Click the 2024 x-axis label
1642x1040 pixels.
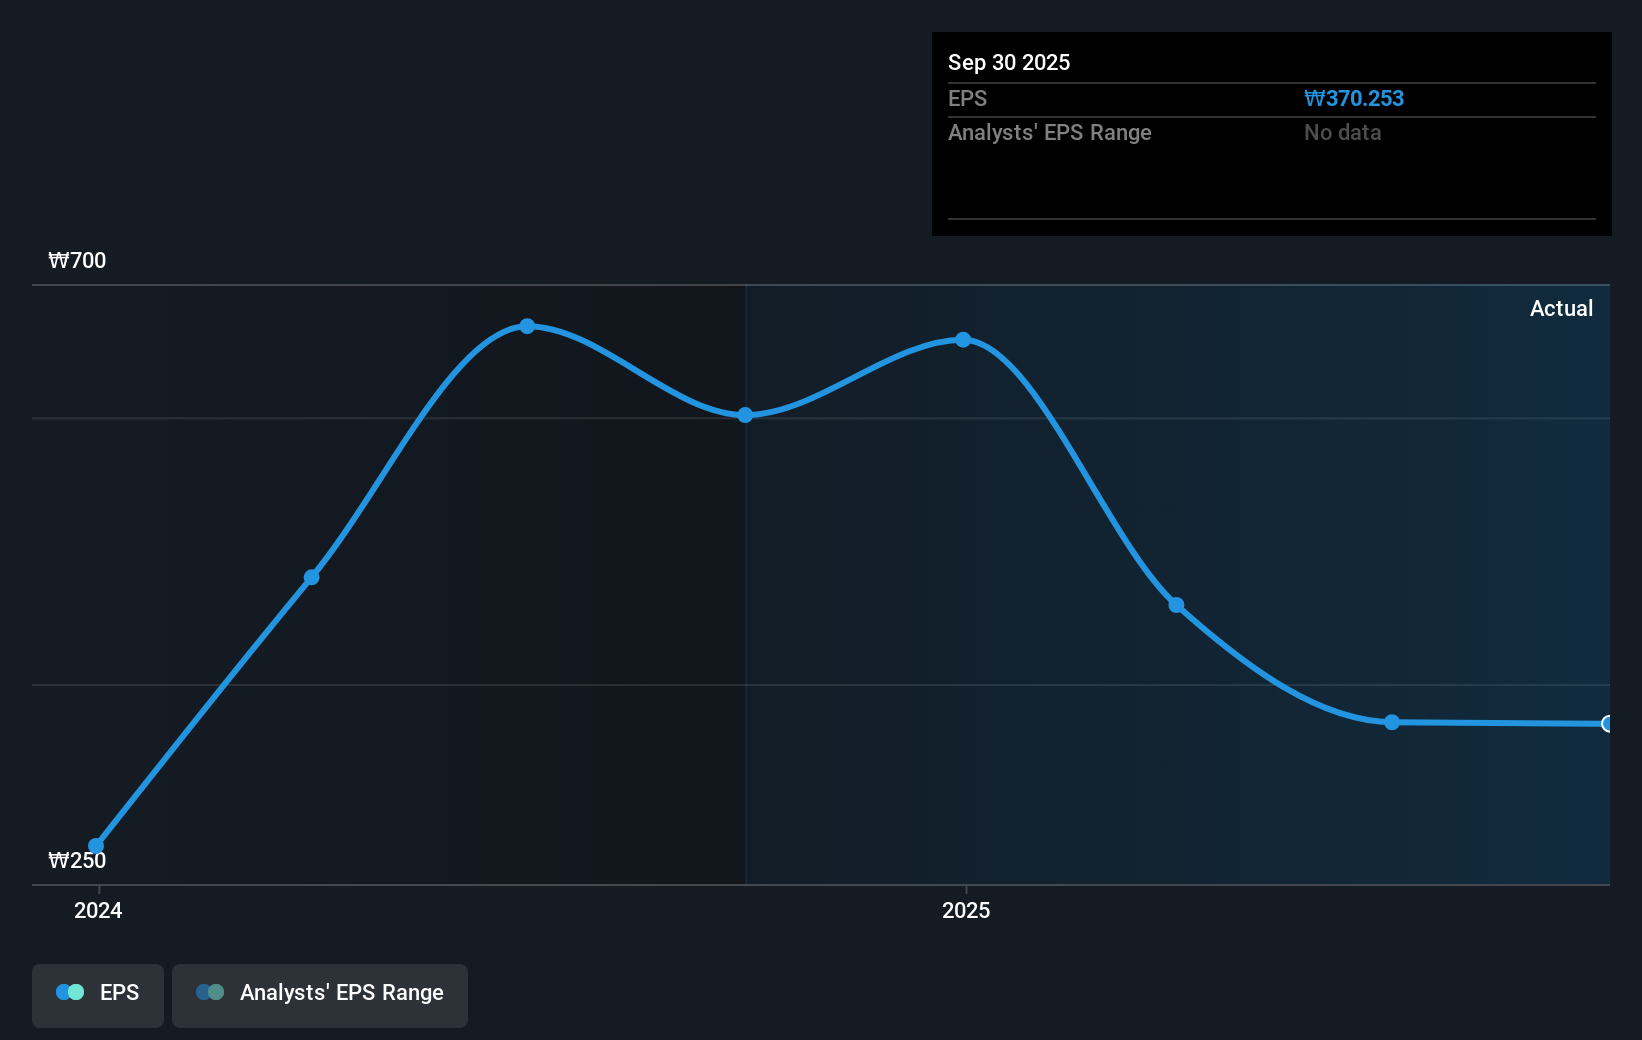[x=98, y=910]
